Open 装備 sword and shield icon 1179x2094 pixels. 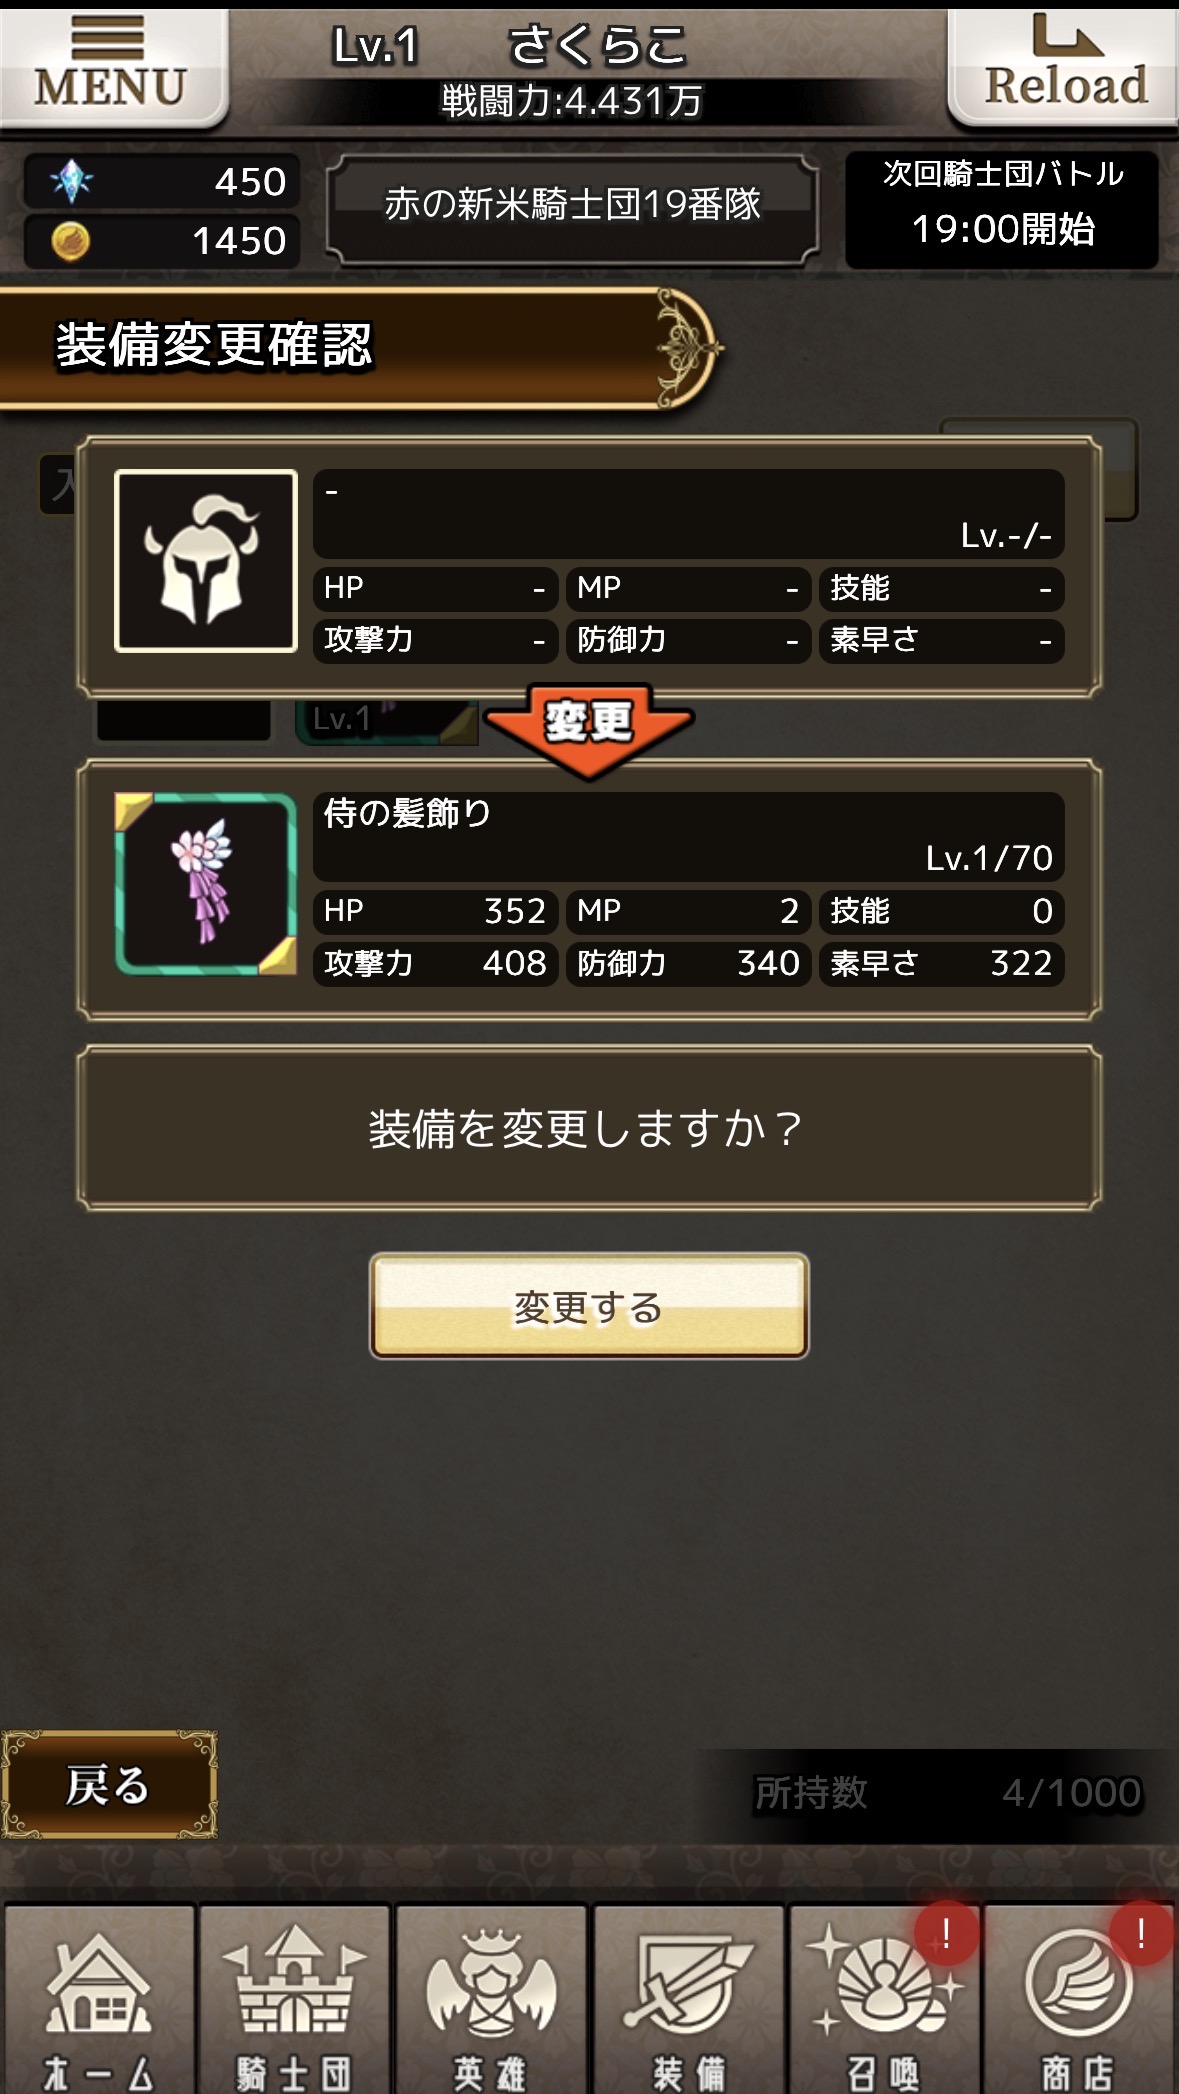(688, 1998)
